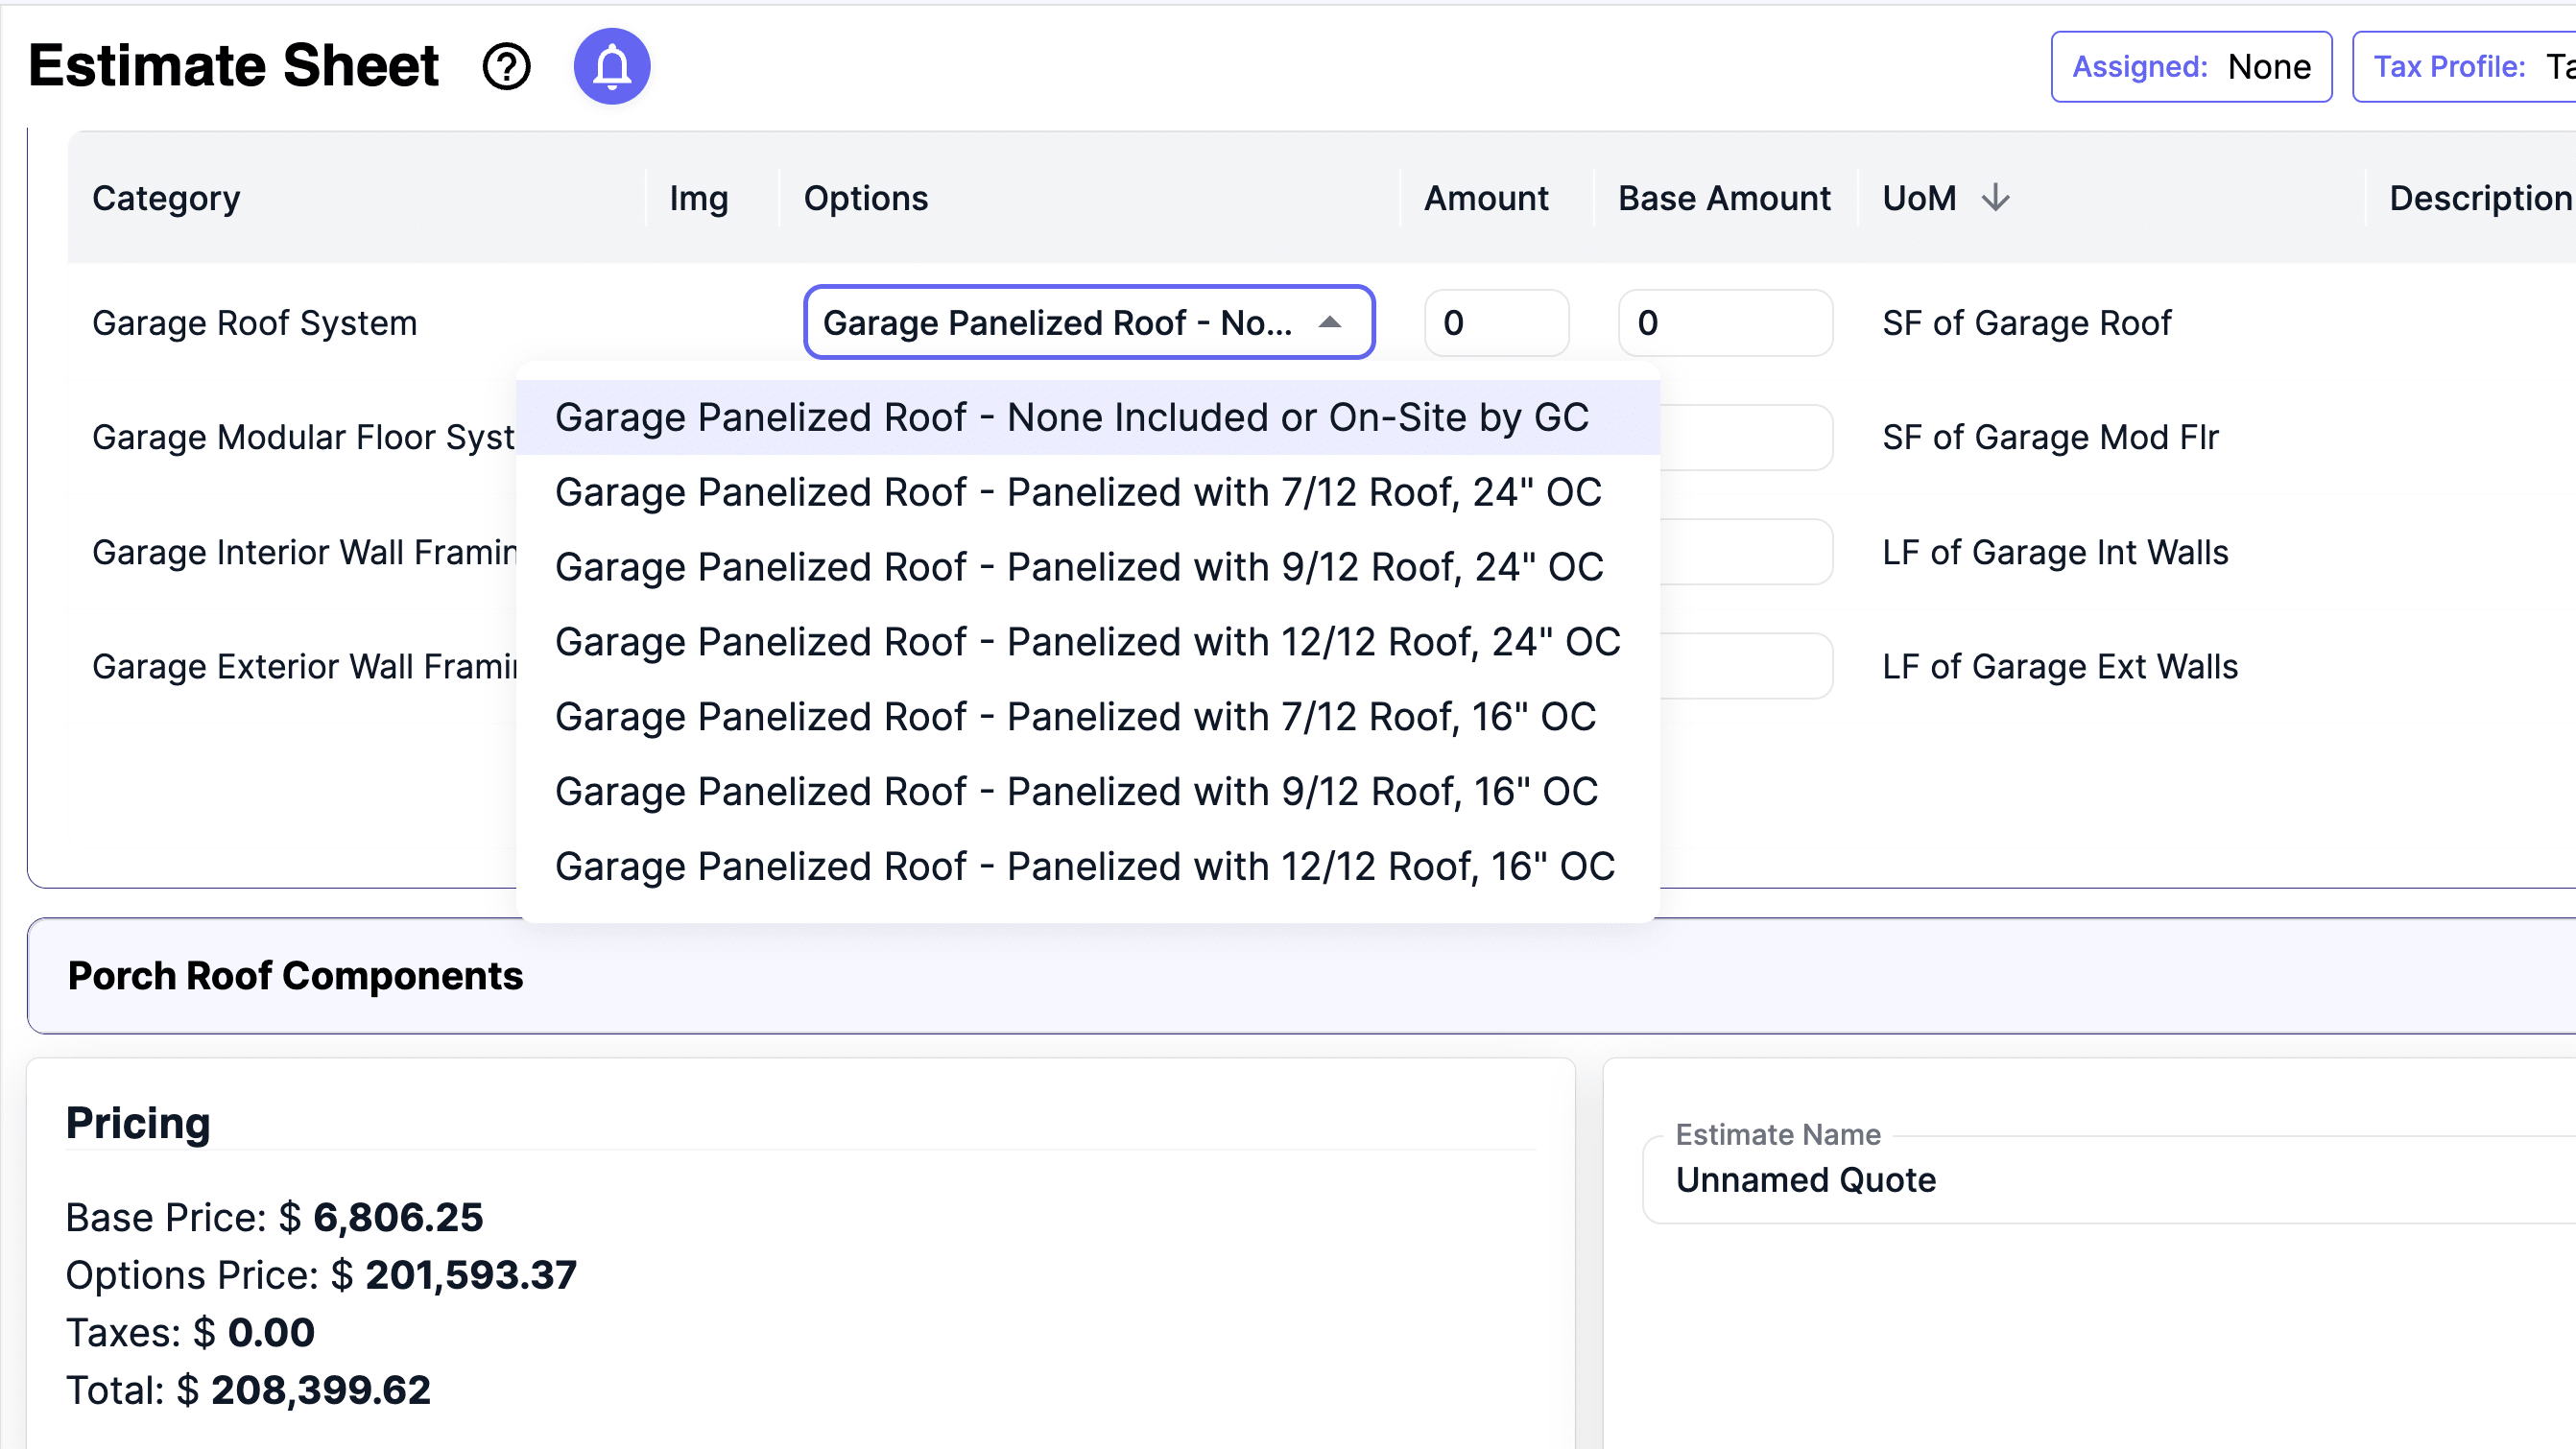Sort by the UoM column header

1918,198
